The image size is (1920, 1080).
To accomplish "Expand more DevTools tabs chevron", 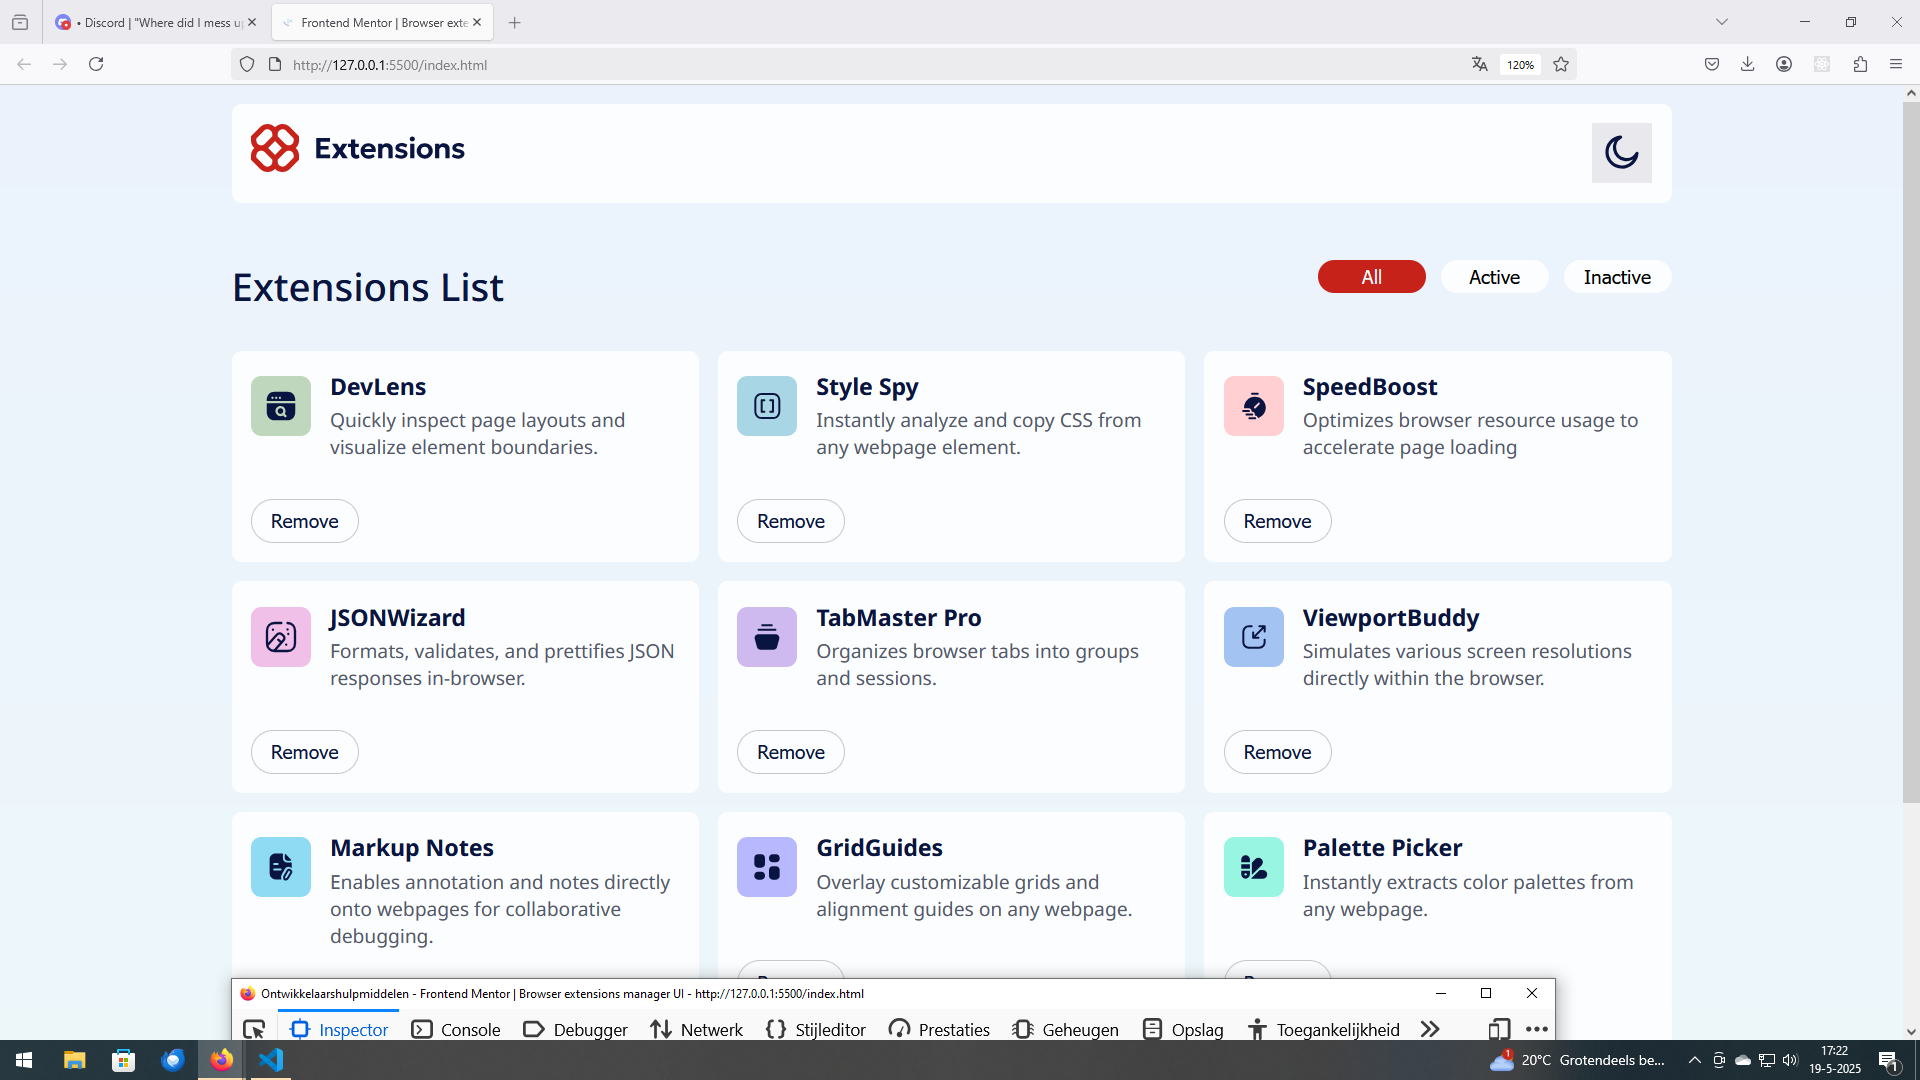I will pos(1430,1029).
